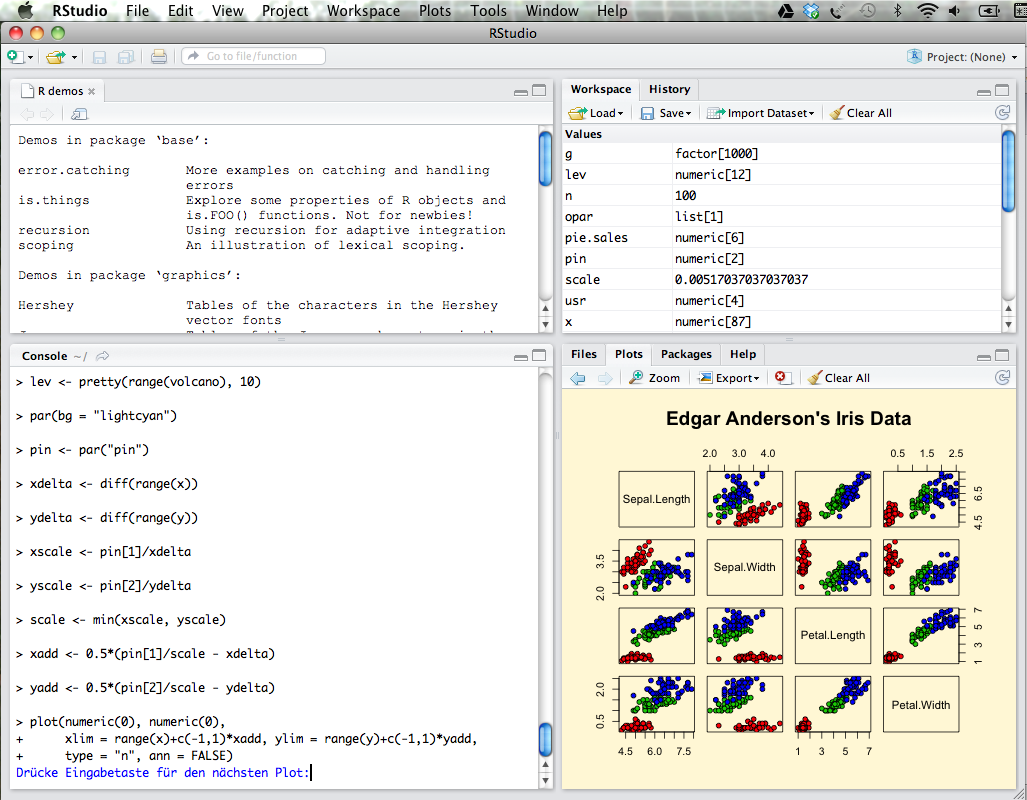This screenshot has height=800, width=1027.
Task: Switch to the History tab
Action: 669,89
